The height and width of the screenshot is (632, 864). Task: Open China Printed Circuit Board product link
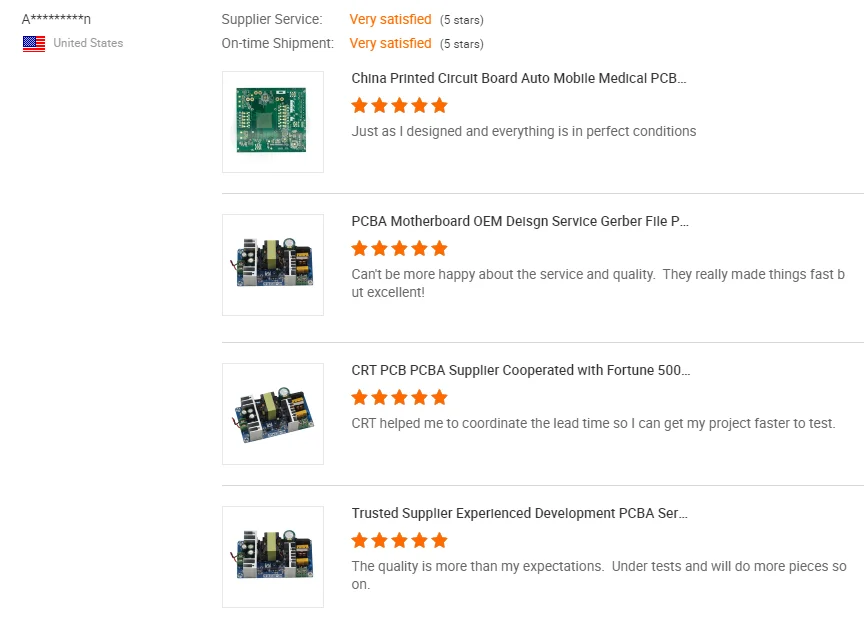point(519,78)
